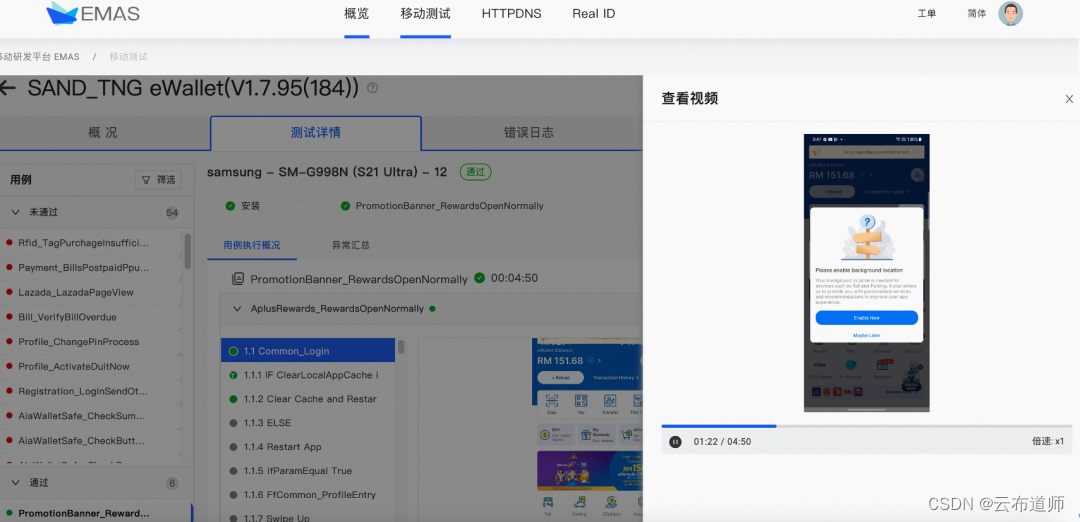Click the phone video preview

tap(866, 273)
